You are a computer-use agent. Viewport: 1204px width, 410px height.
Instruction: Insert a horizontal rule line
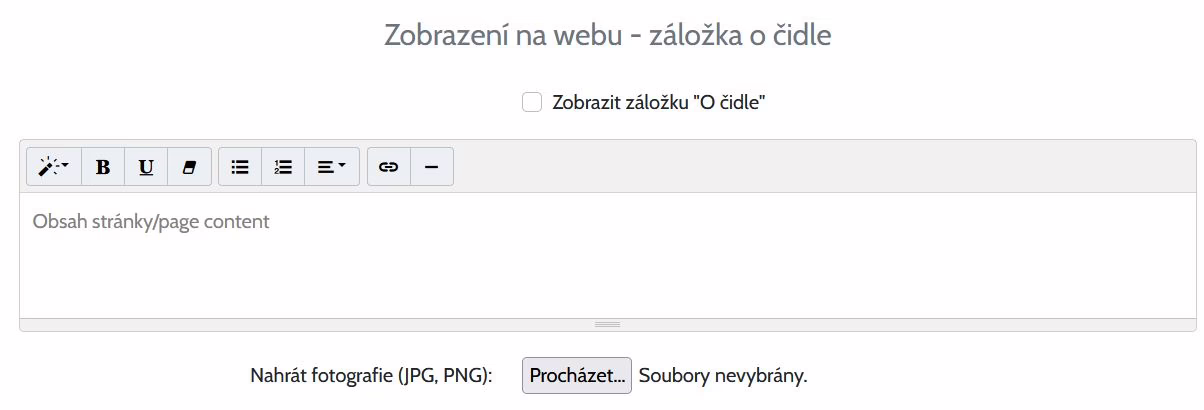(432, 167)
